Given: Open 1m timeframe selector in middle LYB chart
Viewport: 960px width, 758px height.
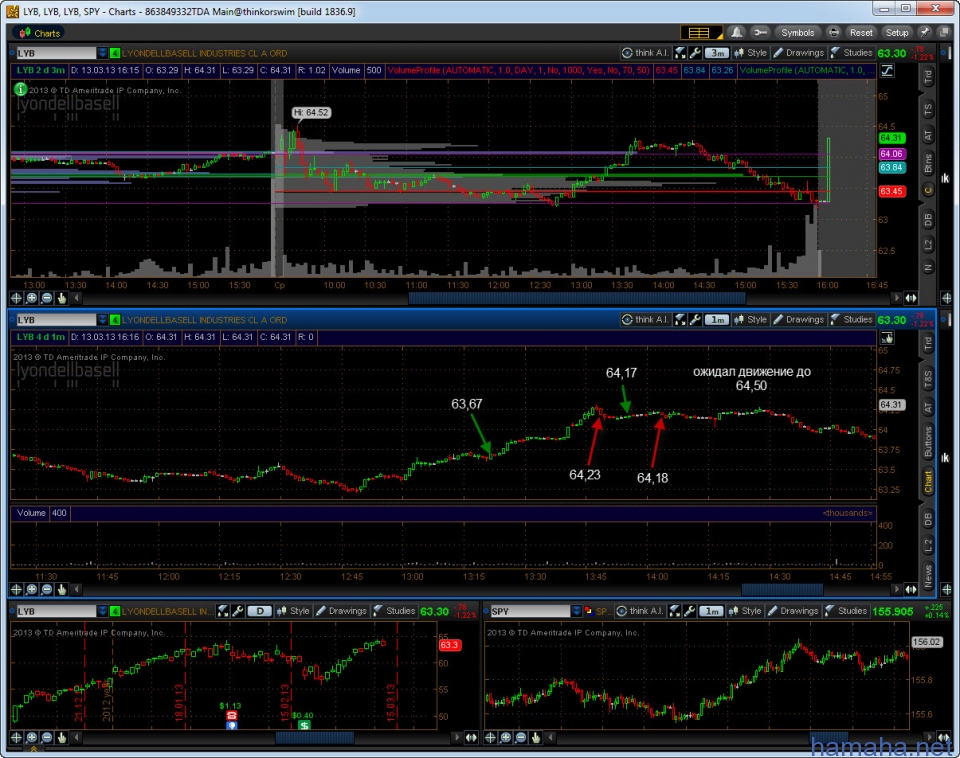Looking at the screenshot, I should click(x=717, y=320).
